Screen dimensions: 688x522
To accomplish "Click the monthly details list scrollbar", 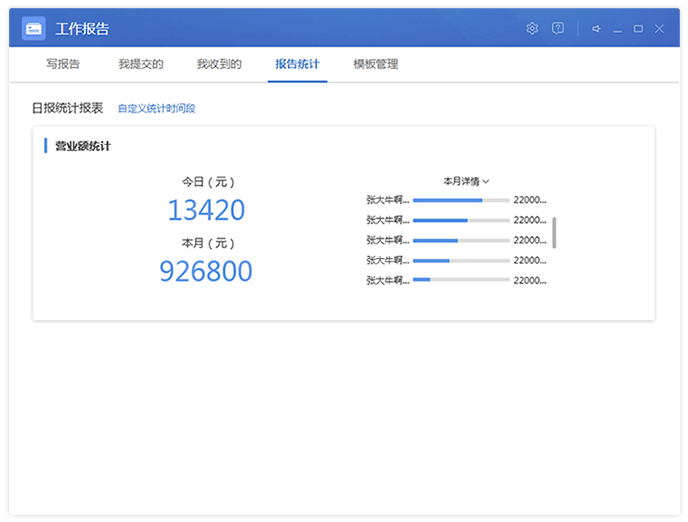I will point(554,232).
